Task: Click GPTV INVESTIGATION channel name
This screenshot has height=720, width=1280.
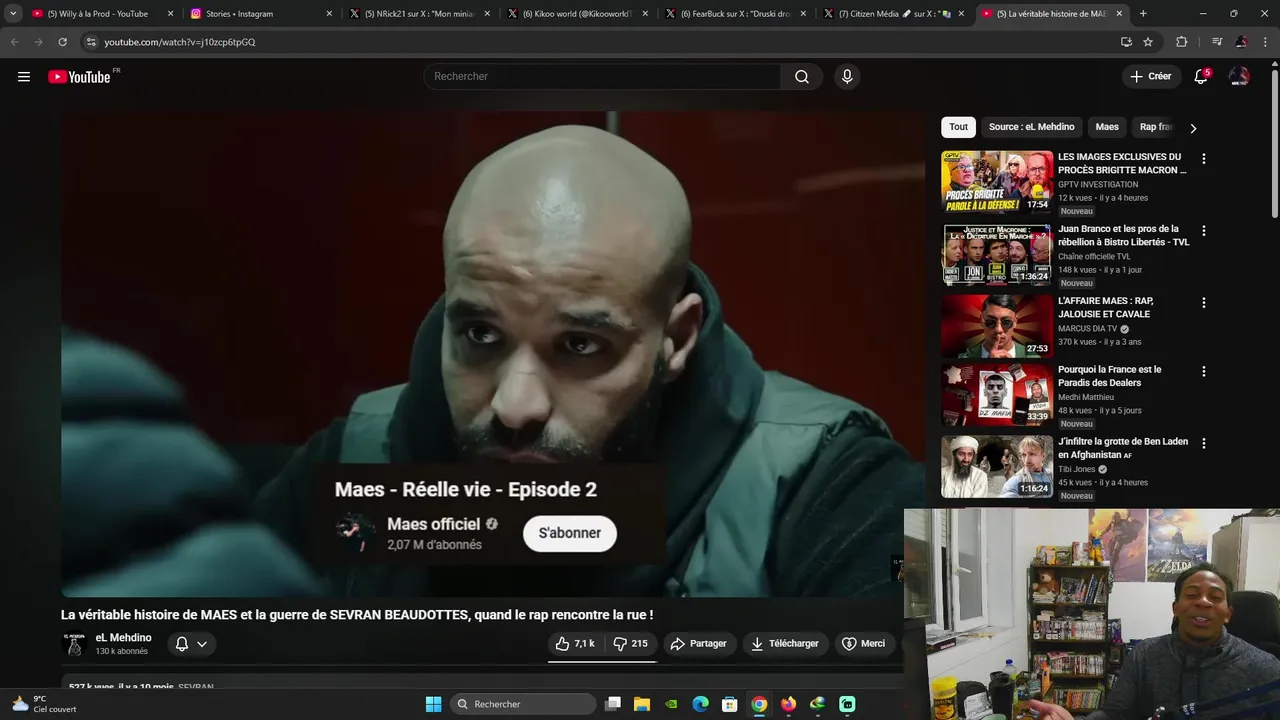Action: (1098, 185)
